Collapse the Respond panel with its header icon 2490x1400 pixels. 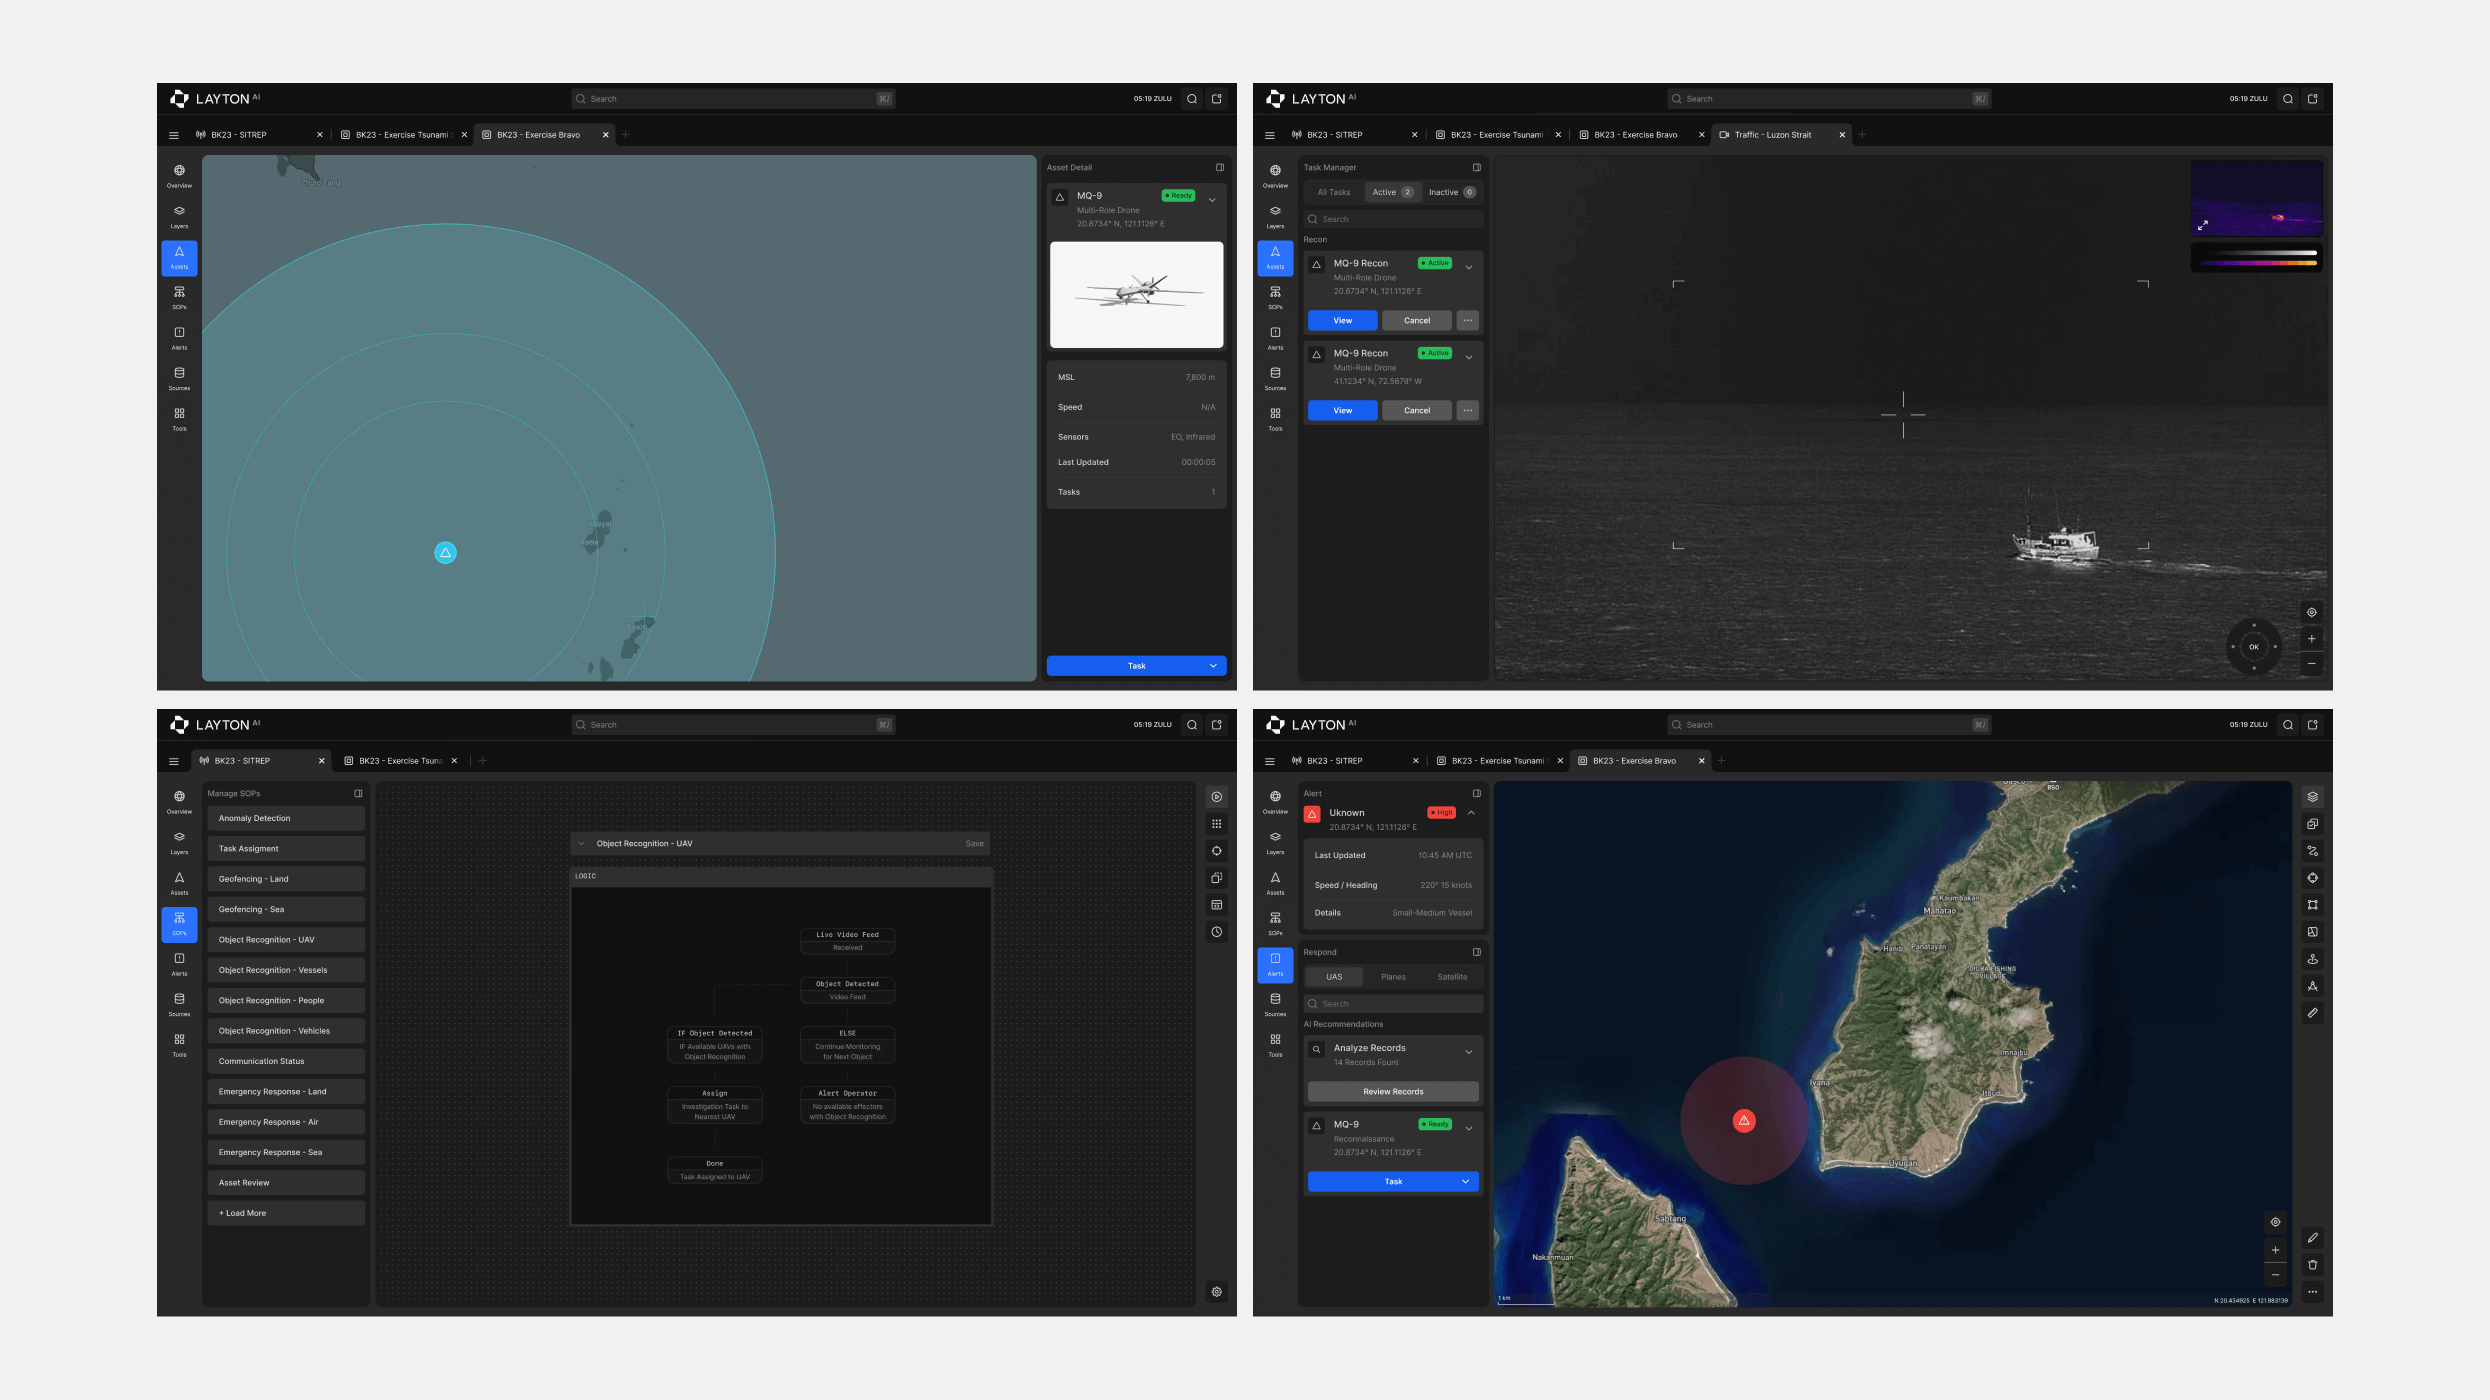(x=1476, y=952)
